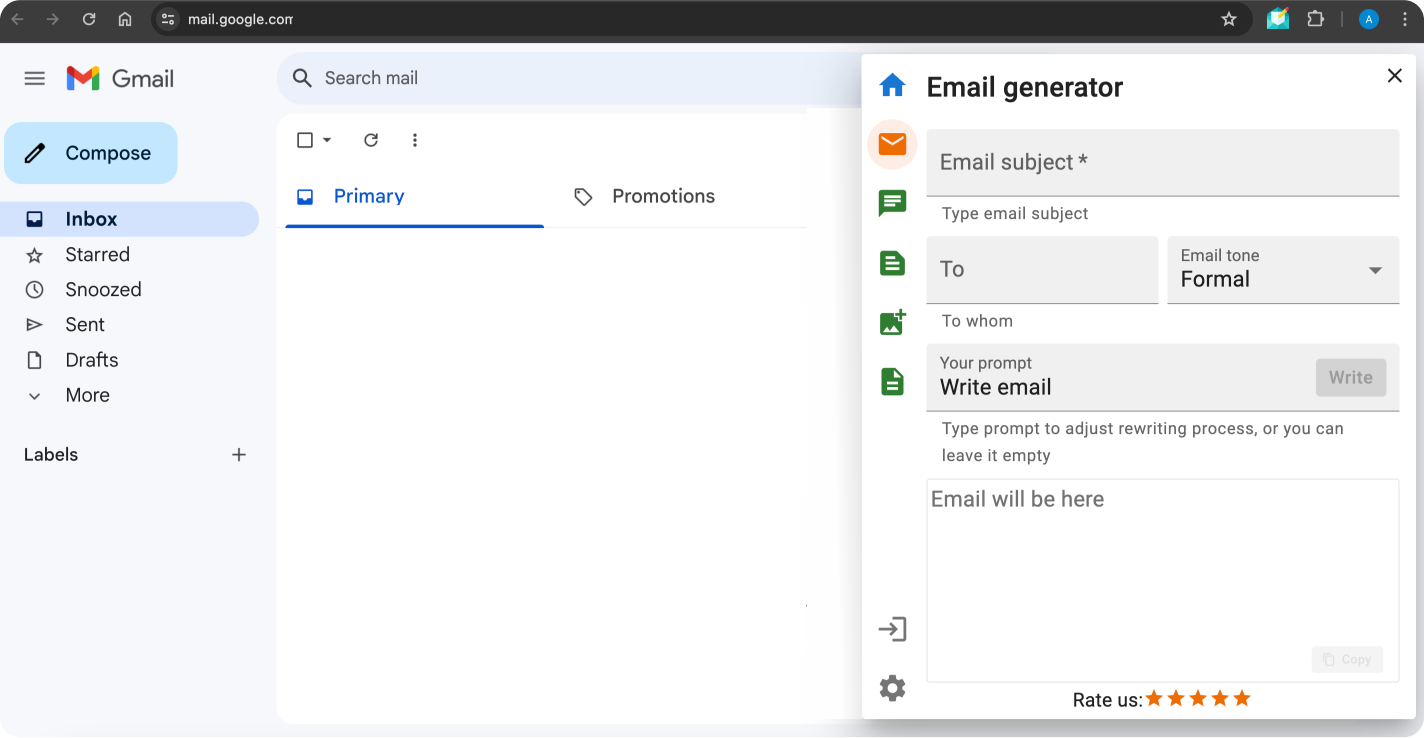Open the extension's home icon
This screenshot has width=1424, height=738.
[892, 86]
